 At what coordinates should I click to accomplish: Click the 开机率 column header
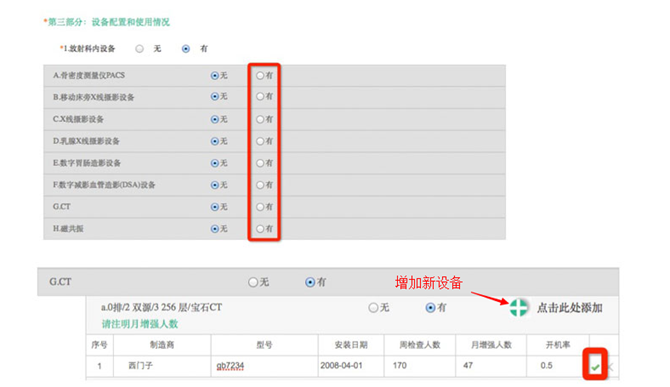558,345
